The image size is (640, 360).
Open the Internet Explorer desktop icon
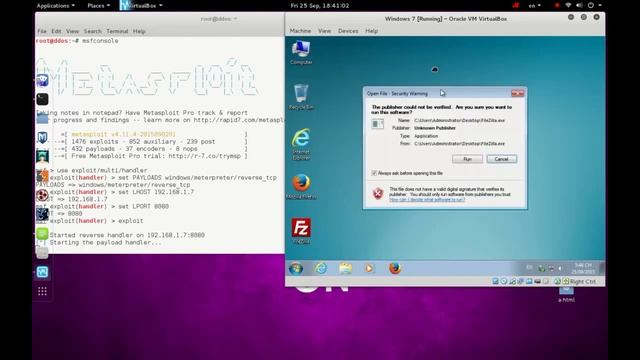point(301,144)
